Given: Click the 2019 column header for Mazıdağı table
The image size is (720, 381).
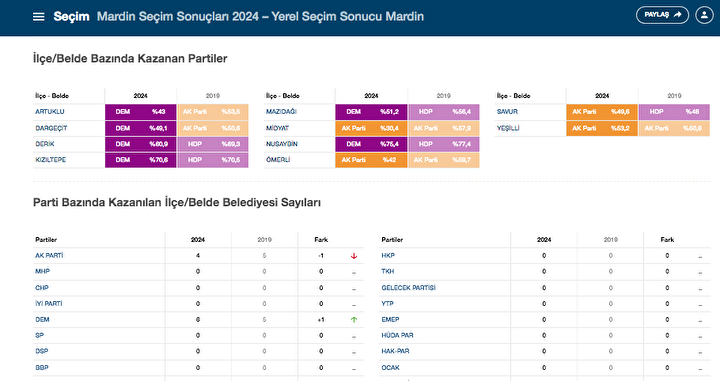Looking at the screenshot, I should coord(443,96).
